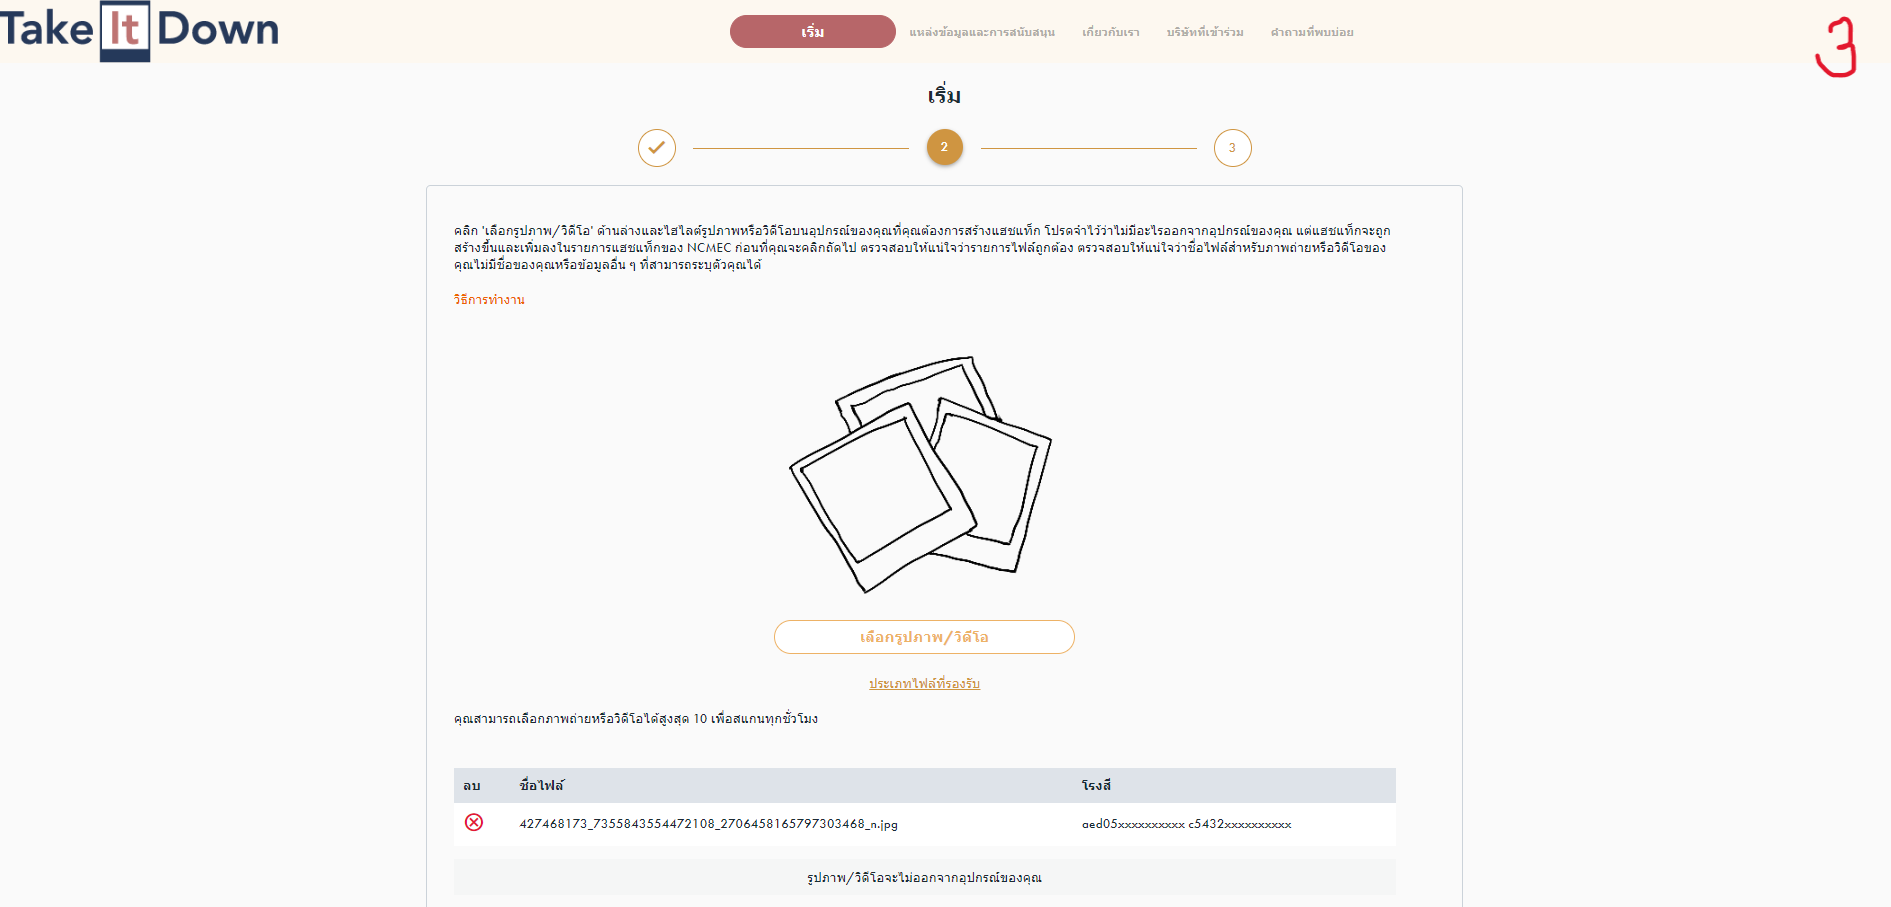The width and height of the screenshot is (1891, 907).
Task: Remove the uploaded jpg file with red X
Action: (474, 823)
